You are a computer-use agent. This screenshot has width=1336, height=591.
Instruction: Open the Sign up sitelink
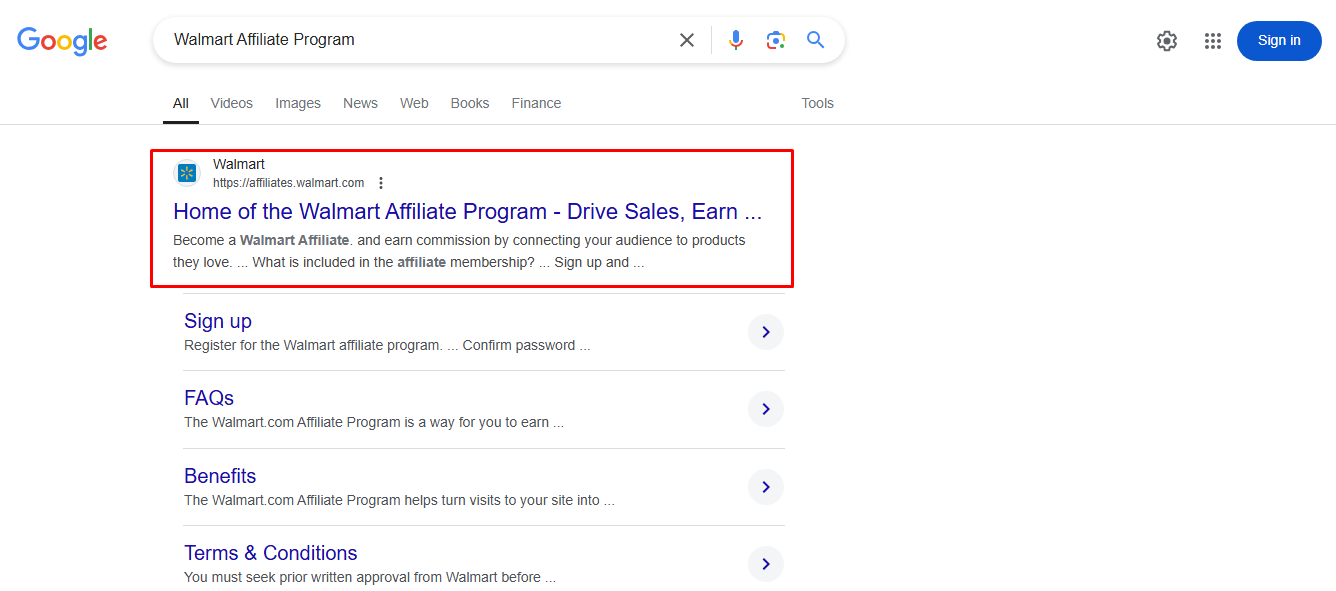(218, 321)
